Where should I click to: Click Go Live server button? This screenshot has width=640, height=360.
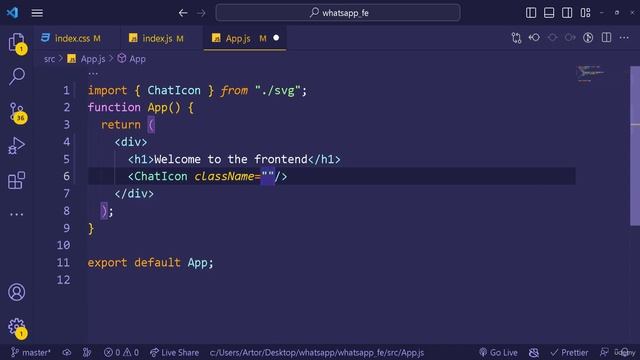point(498,352)
